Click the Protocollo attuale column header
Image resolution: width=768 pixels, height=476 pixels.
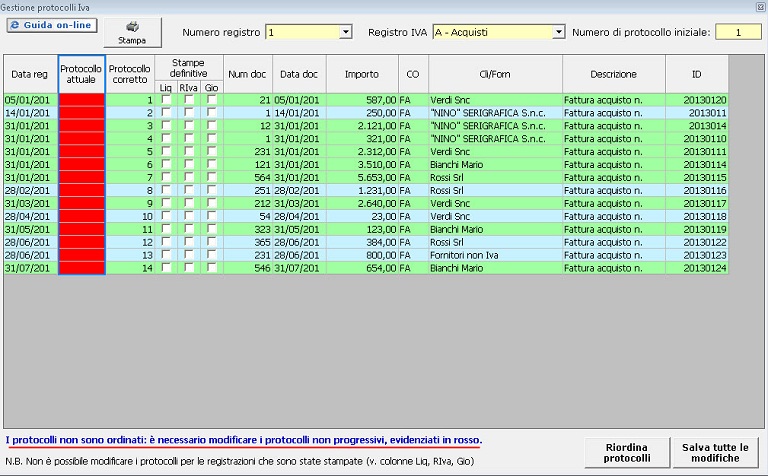coord(81,74)
